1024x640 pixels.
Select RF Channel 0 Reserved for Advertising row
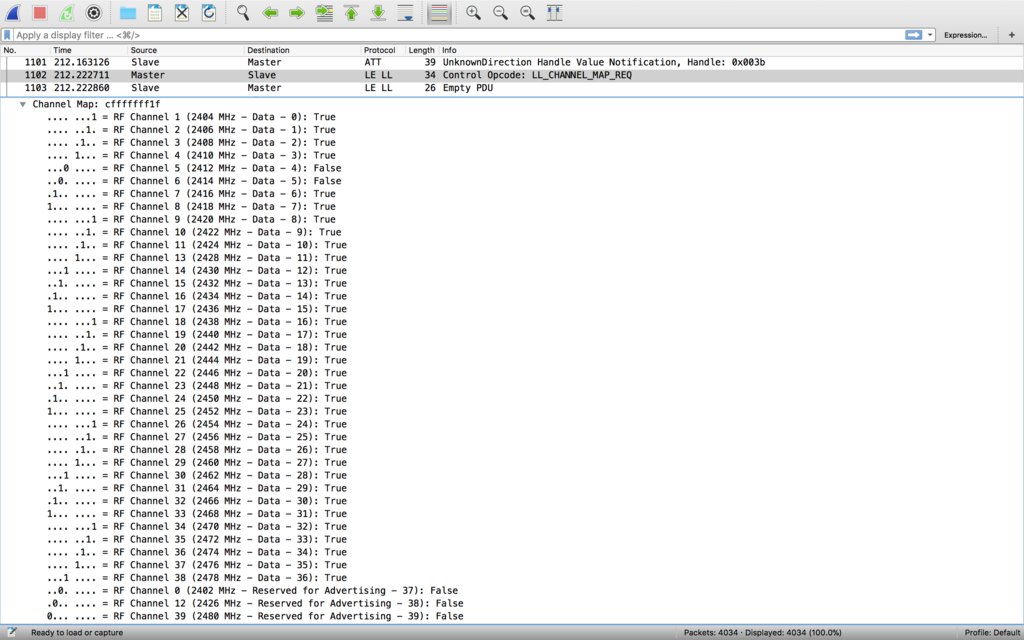(252, 590)
